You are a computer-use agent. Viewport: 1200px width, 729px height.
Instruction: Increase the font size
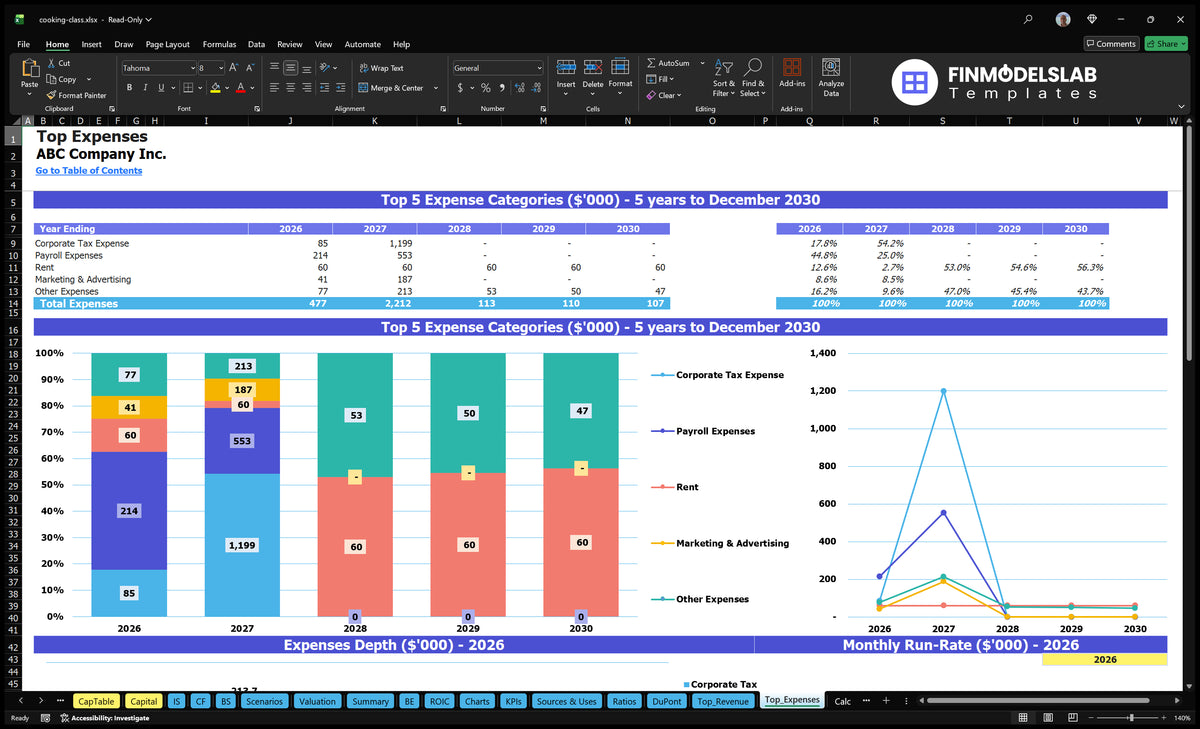pyautogui.click(x=234, y=68)
